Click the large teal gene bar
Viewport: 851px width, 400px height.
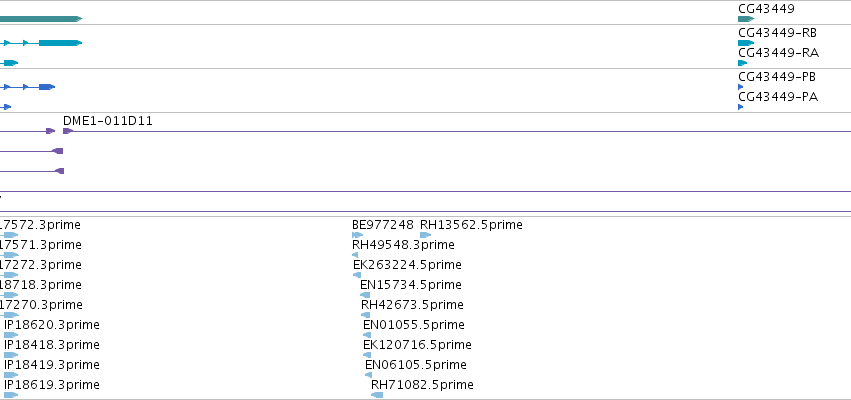pos(41,19)
